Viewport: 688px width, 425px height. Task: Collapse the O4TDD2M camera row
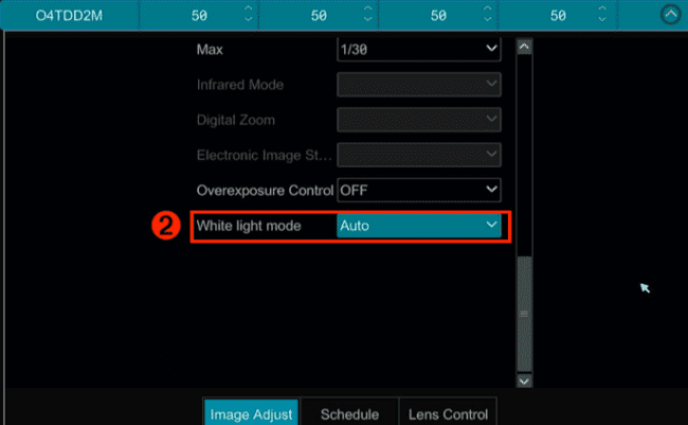670,15
